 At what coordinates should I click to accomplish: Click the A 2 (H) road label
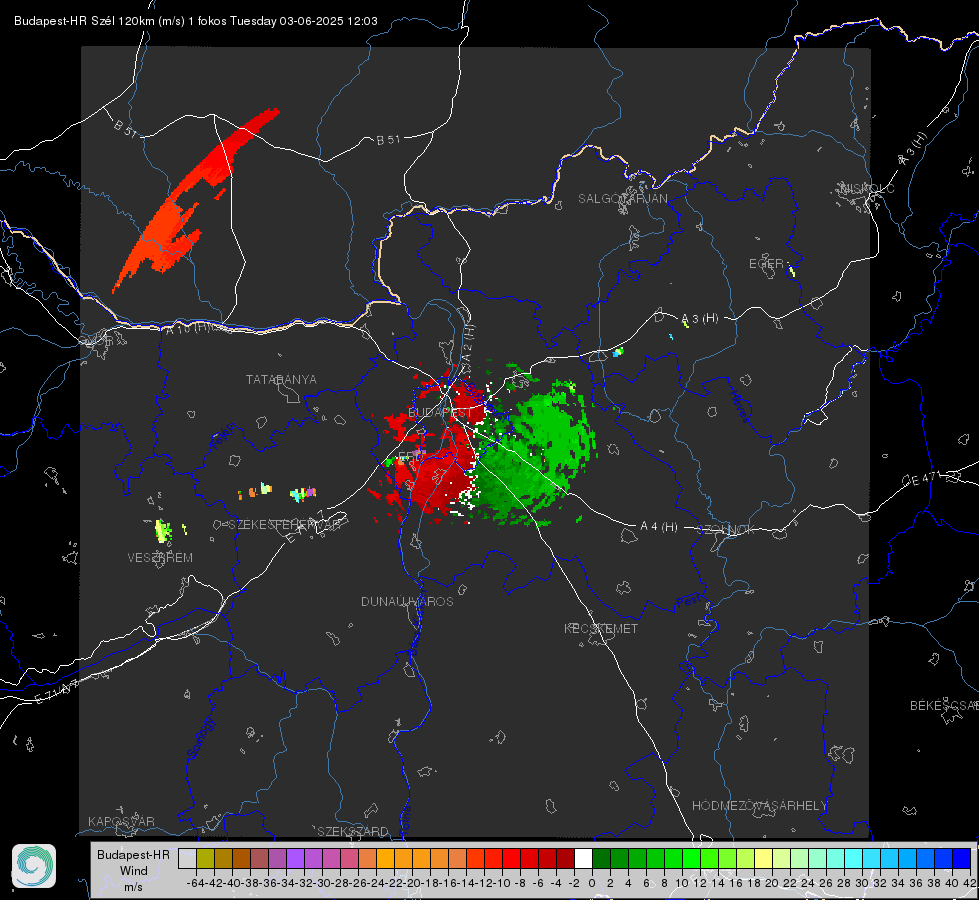pyautogui.click(x=468, y=345)
